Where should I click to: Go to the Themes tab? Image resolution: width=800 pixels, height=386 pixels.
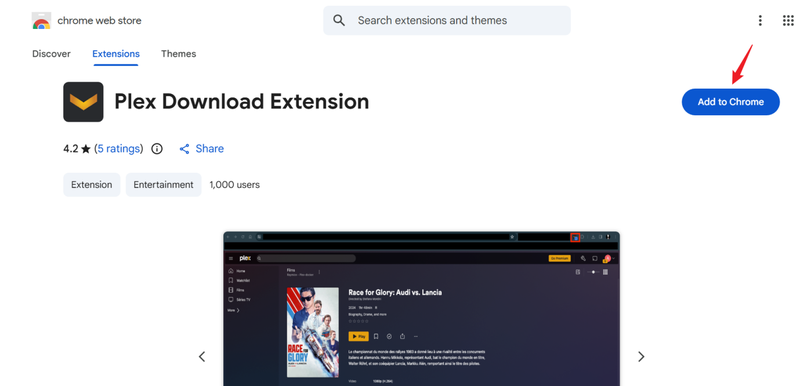[179, 54]
